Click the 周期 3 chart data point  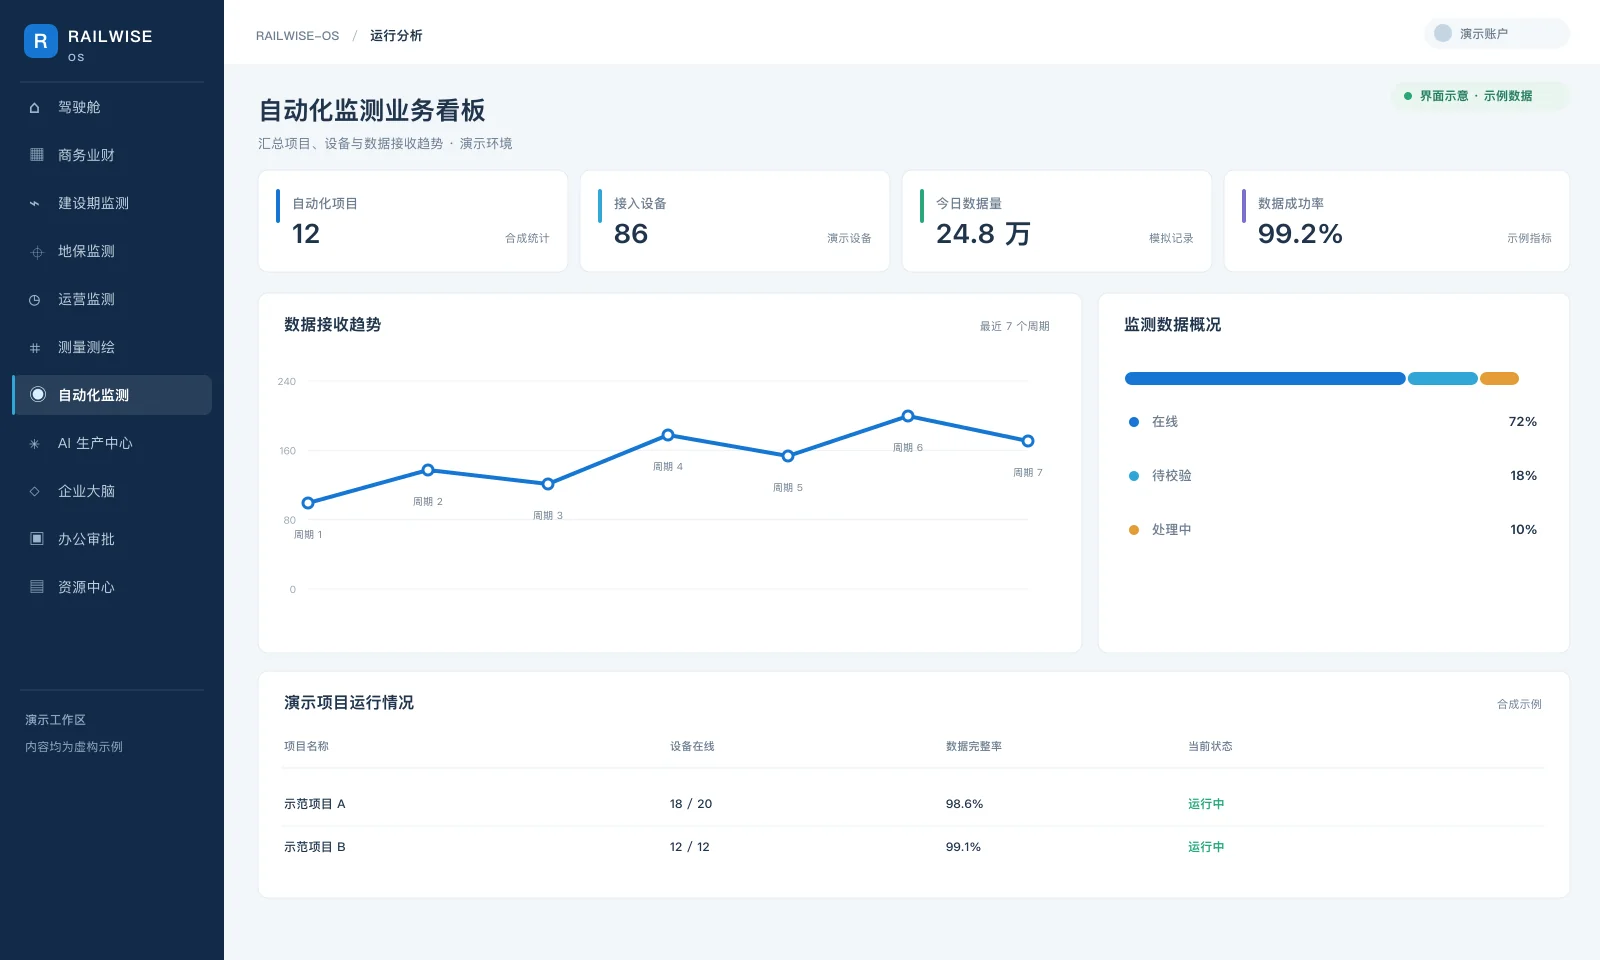click(548, 484)
